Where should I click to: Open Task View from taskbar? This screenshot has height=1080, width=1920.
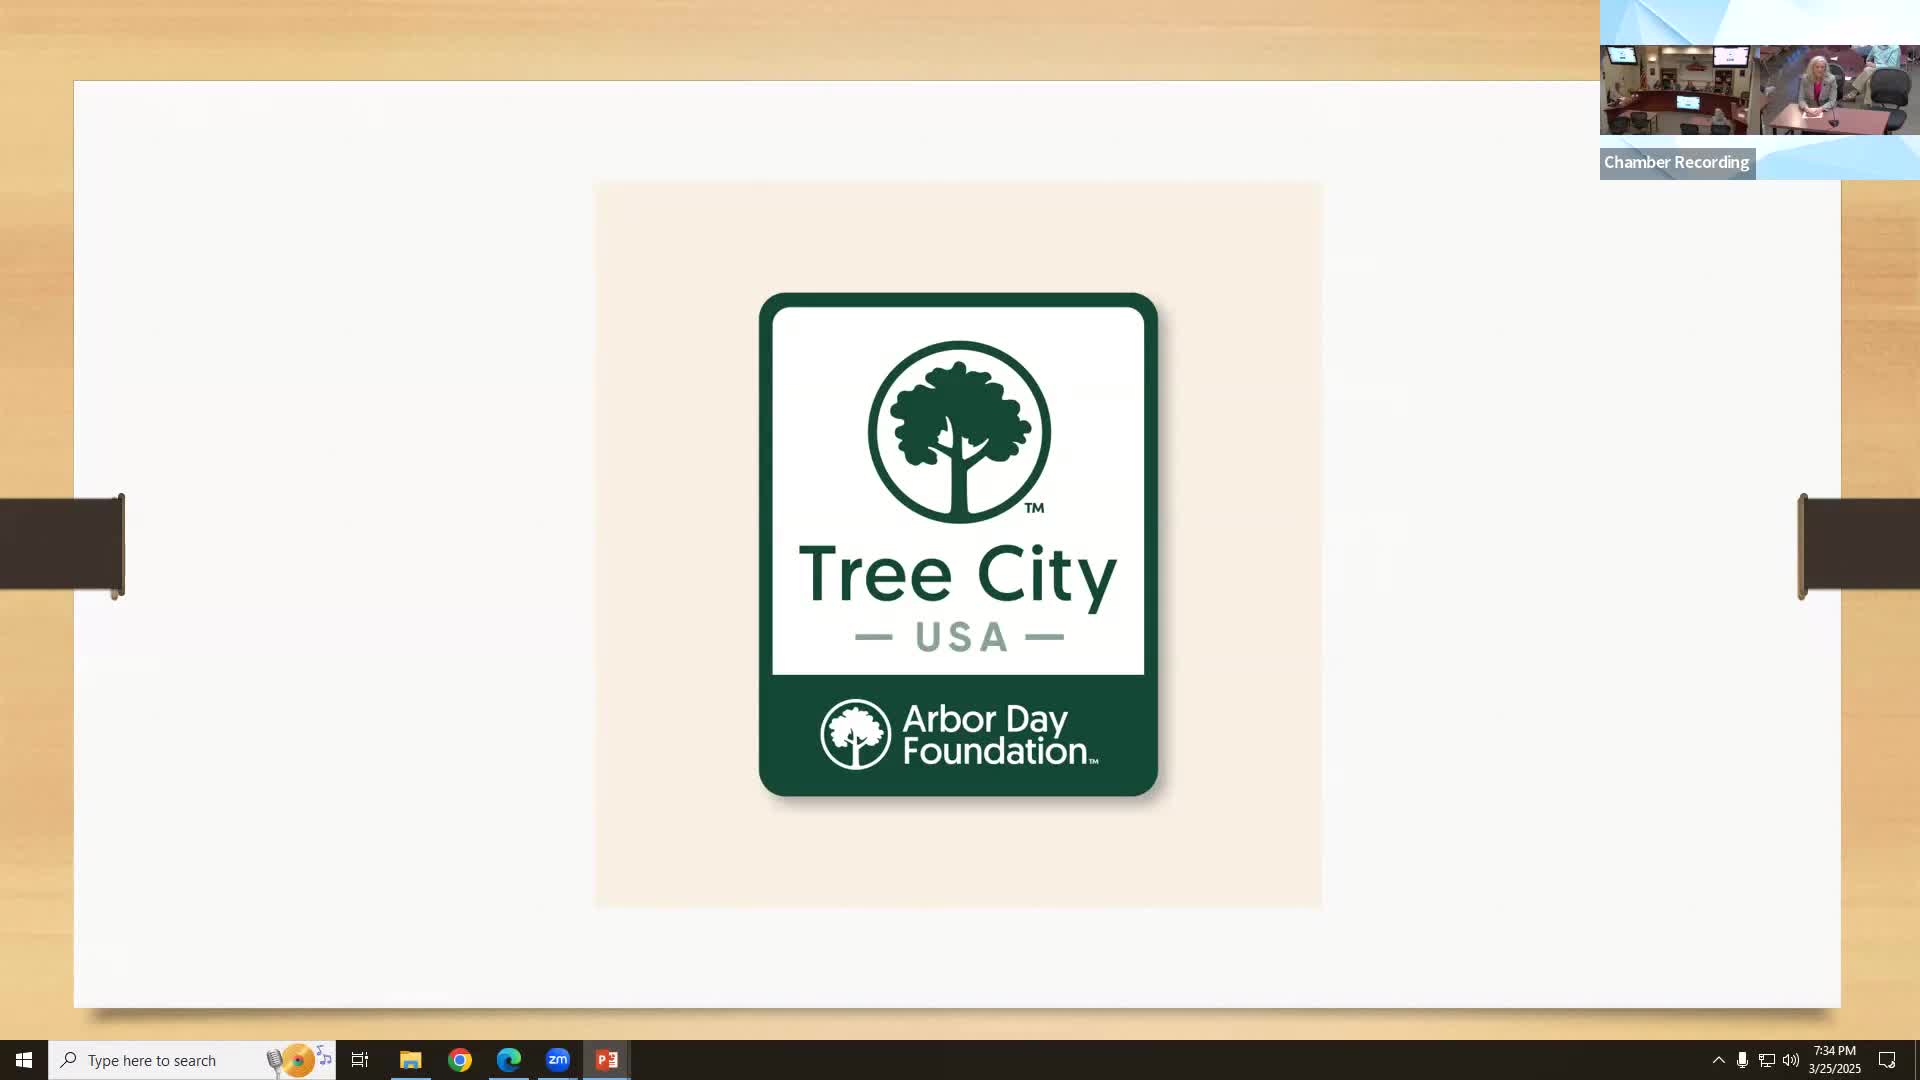coord(360,1060)
